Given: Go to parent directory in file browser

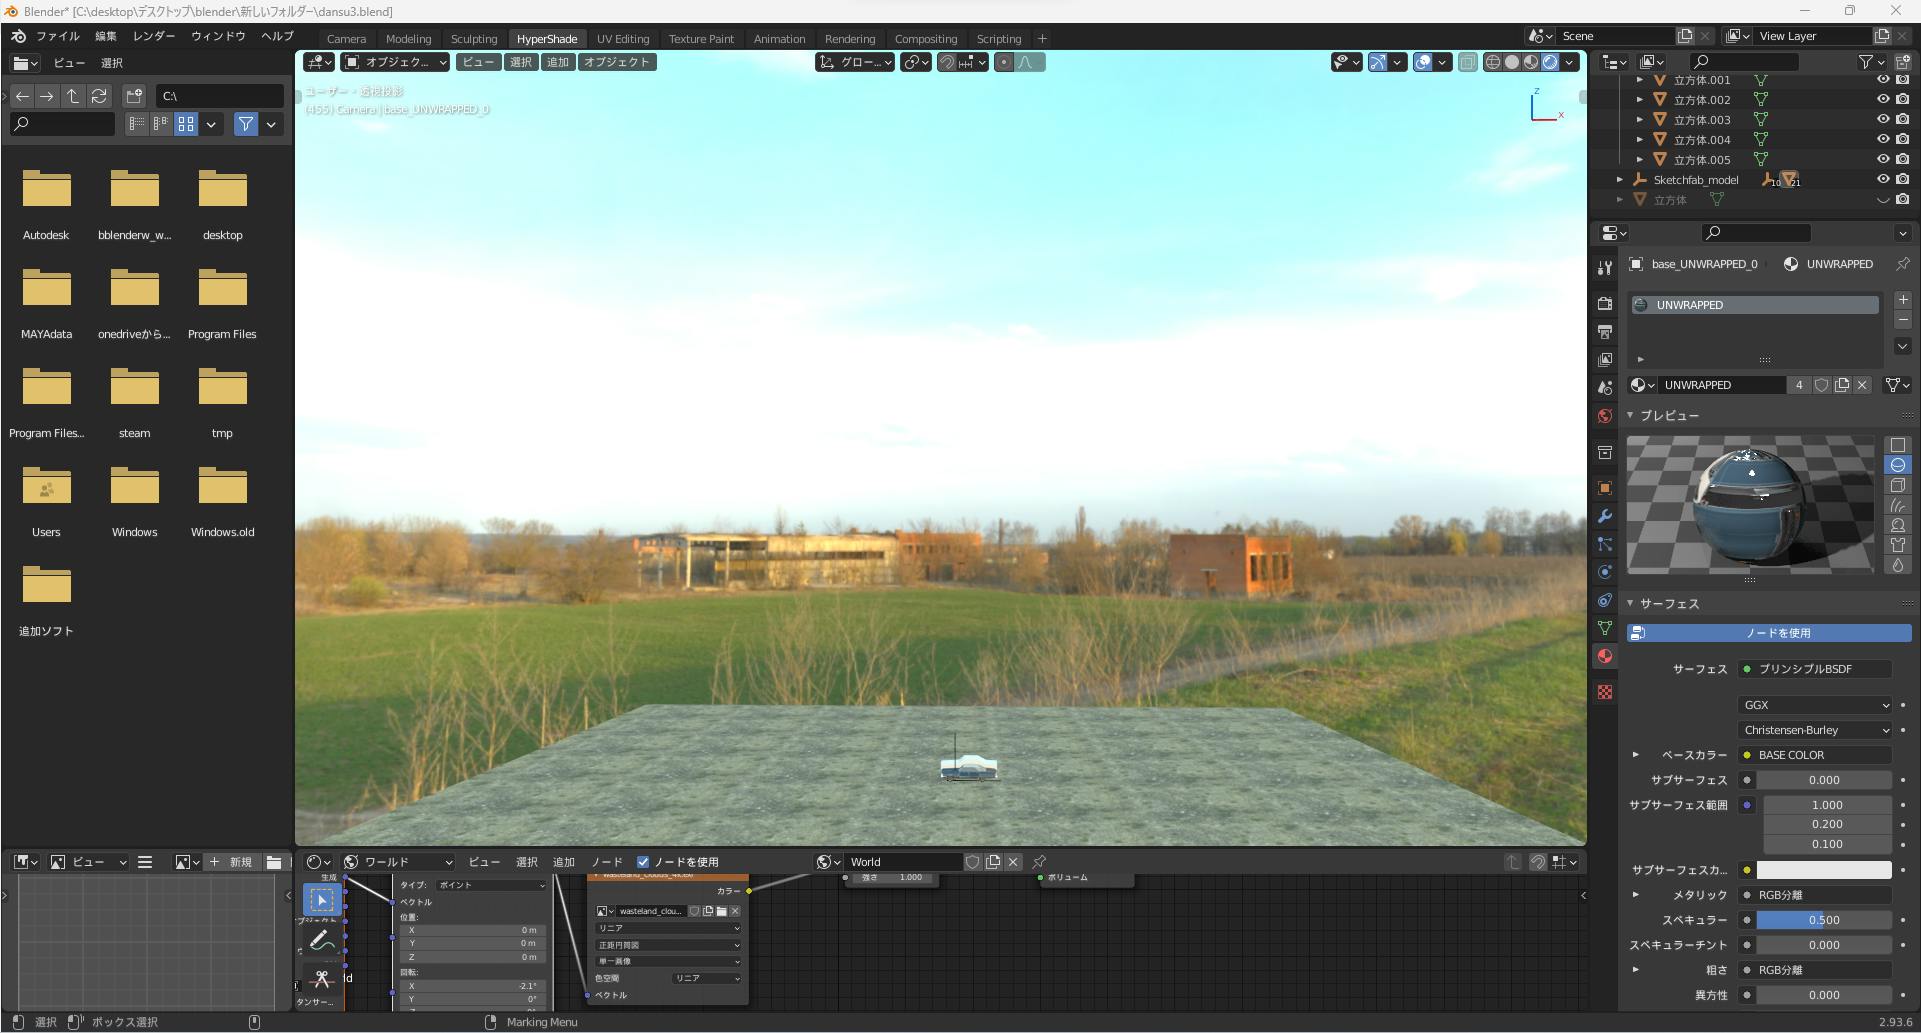Looking at the screenshot, I should coord(73,96).
